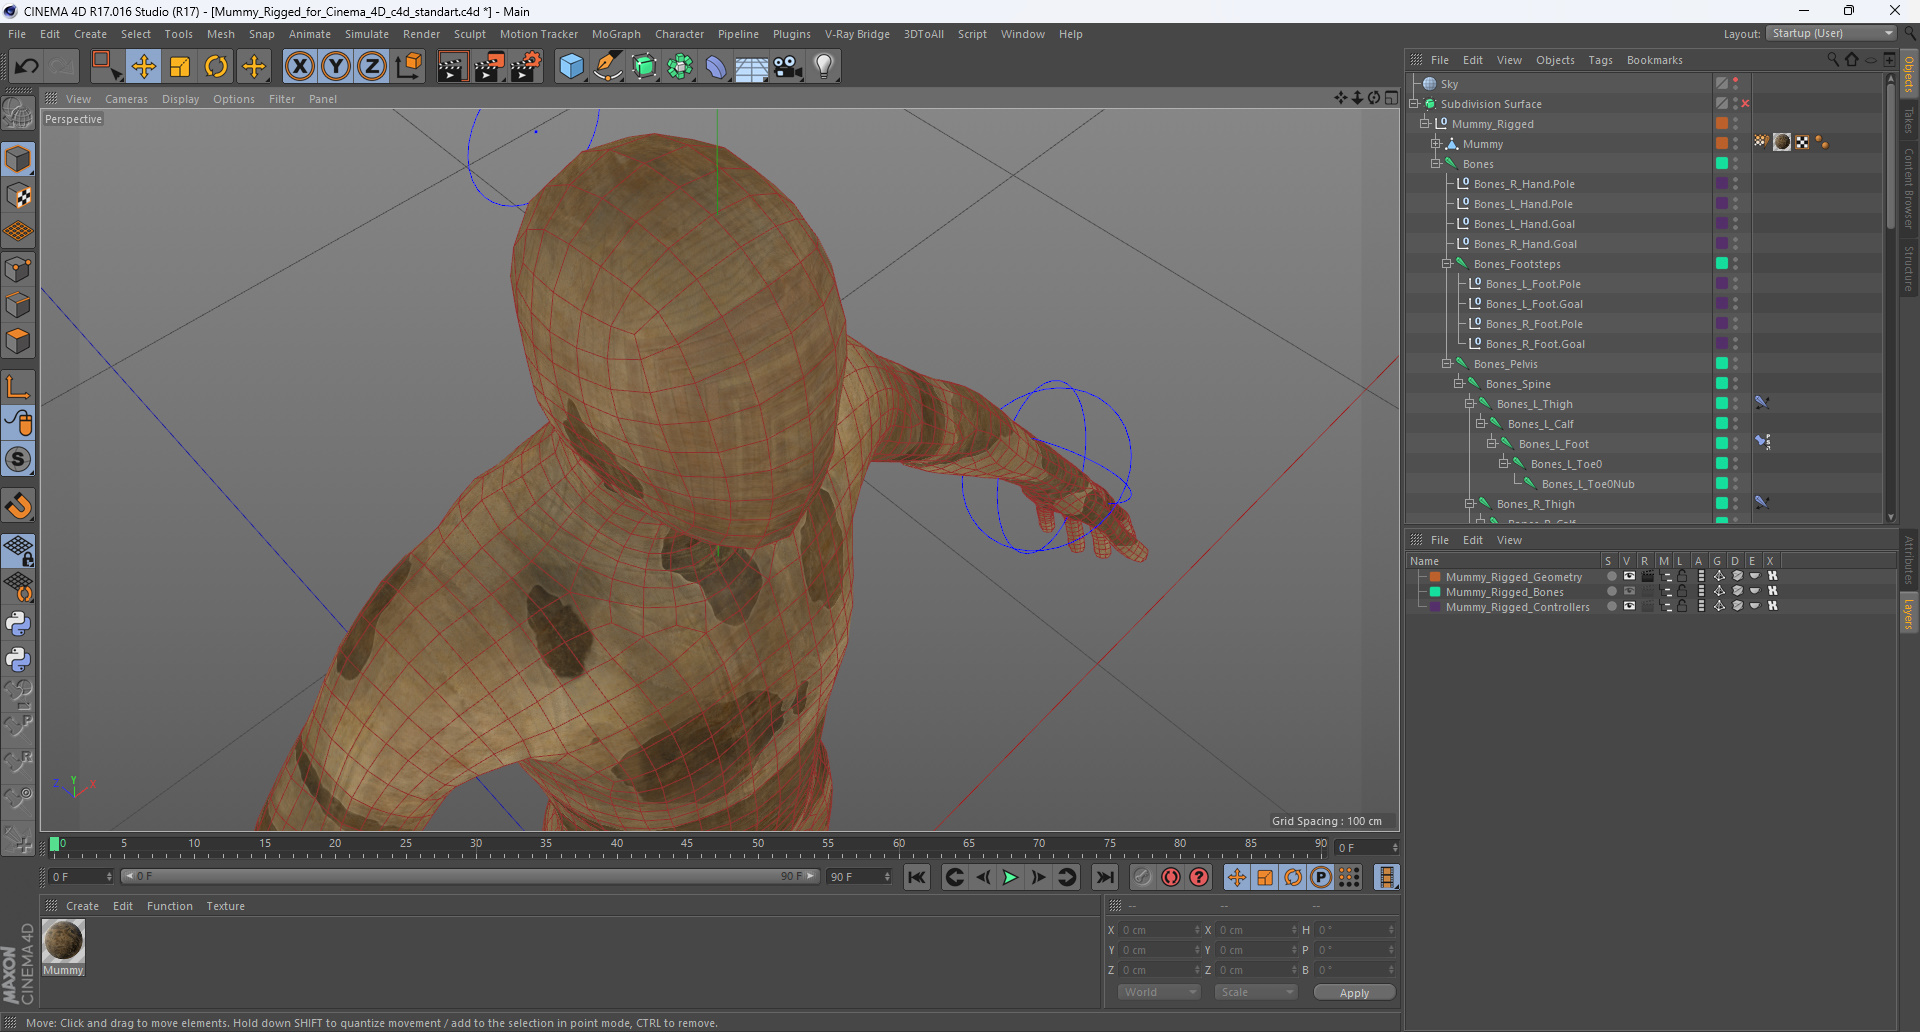Click the Camera object icon
1920x1032 pixels.
click(x=788, y=67)
